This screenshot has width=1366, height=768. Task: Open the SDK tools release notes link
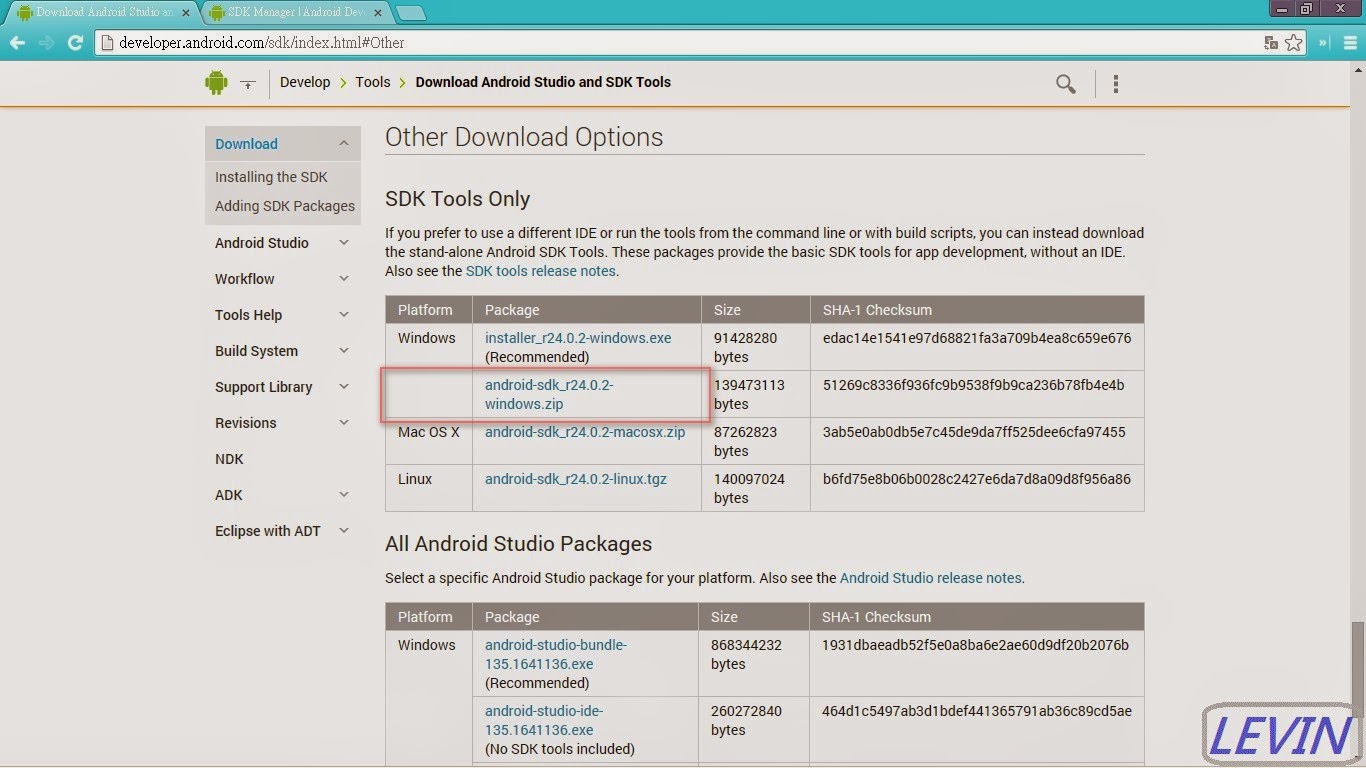(541, 271)
